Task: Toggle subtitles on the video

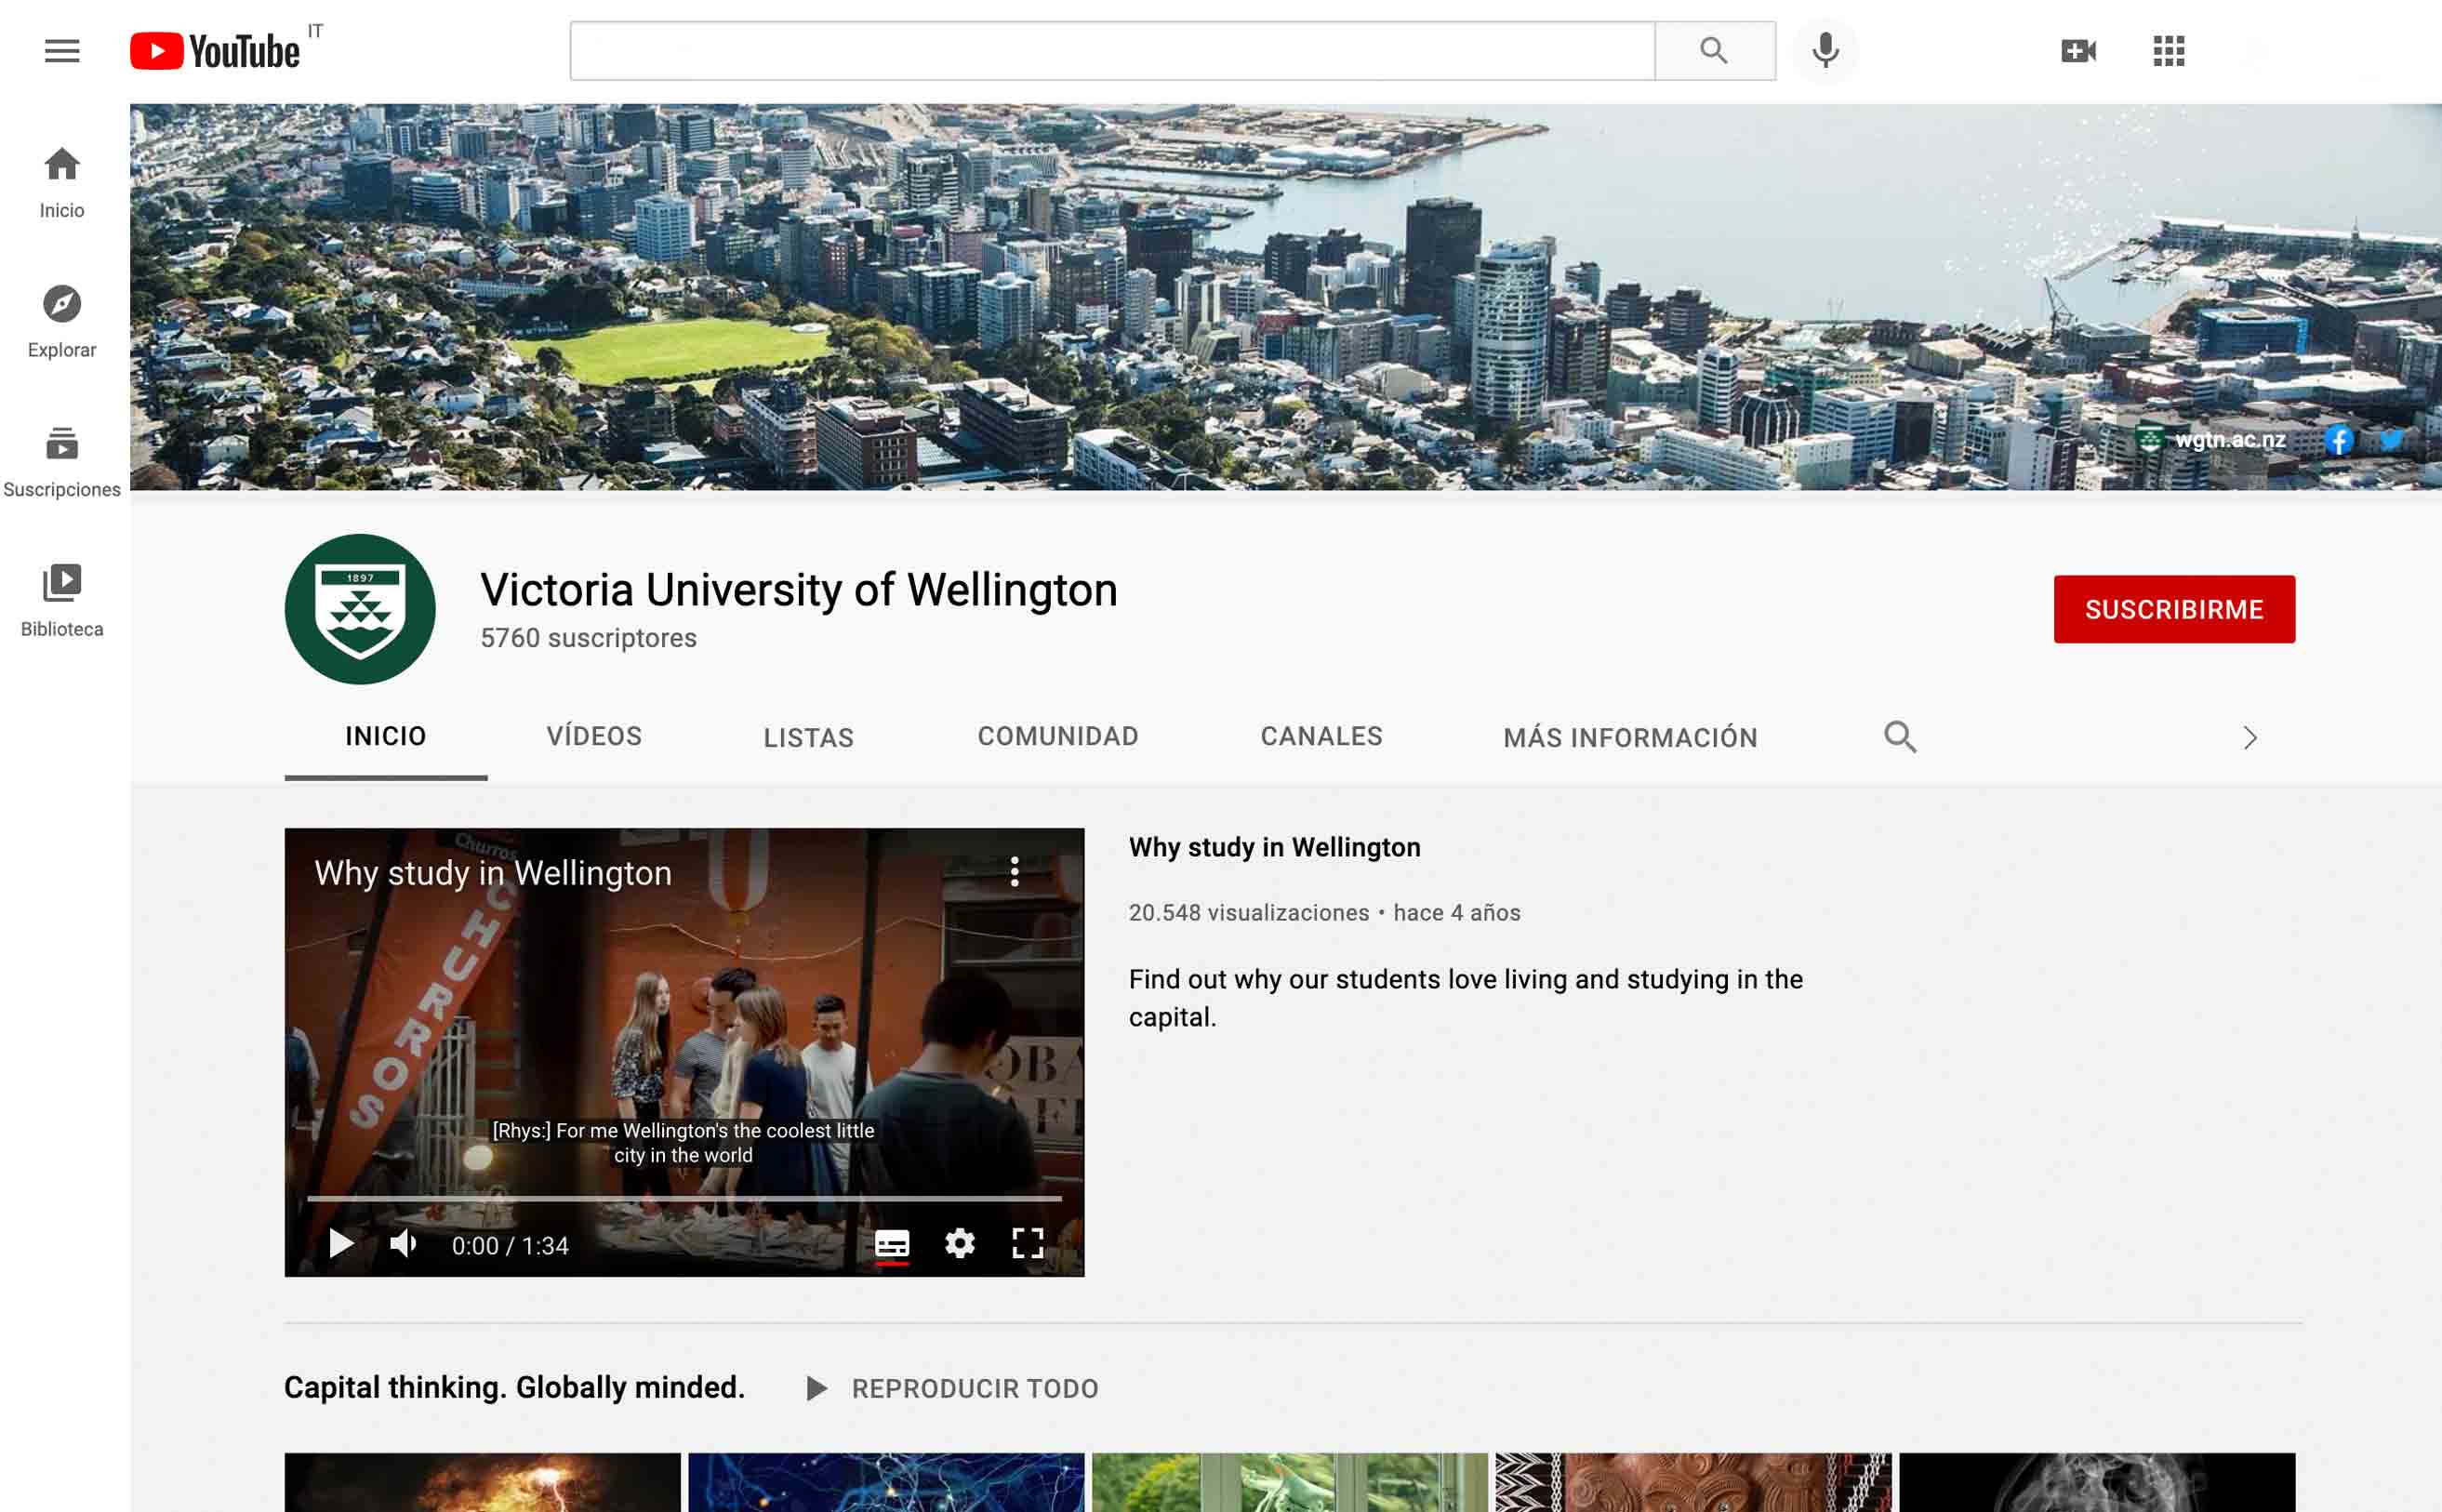Action: [892, 1244]
